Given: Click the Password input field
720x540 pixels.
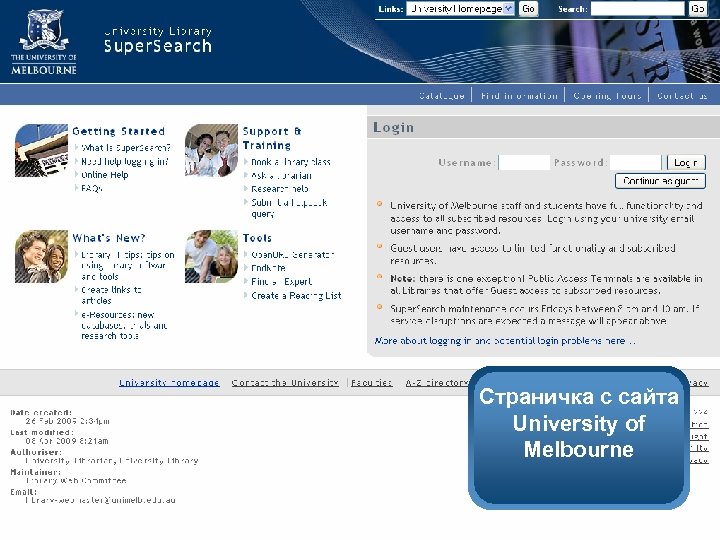Looking at the screenshot, I should tap(636, 163).
